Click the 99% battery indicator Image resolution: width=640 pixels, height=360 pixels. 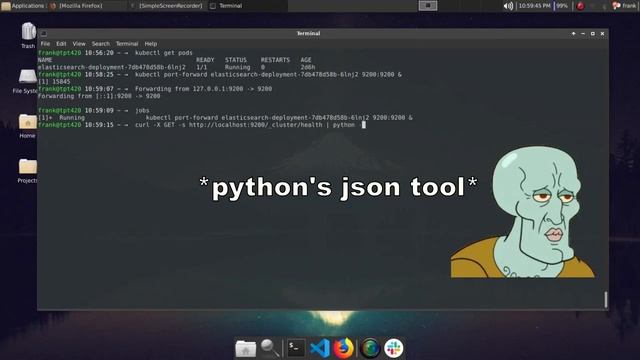[x=562, y=6]
